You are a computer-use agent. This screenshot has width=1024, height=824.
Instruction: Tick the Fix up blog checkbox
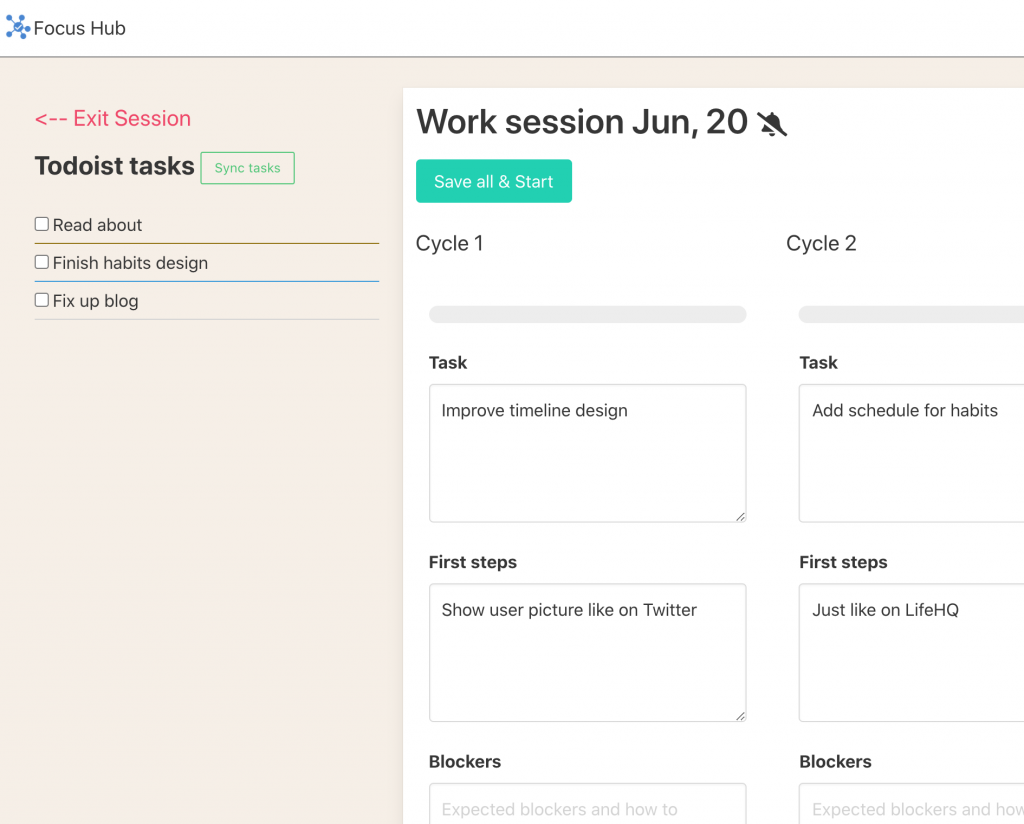tap(42, 300)
